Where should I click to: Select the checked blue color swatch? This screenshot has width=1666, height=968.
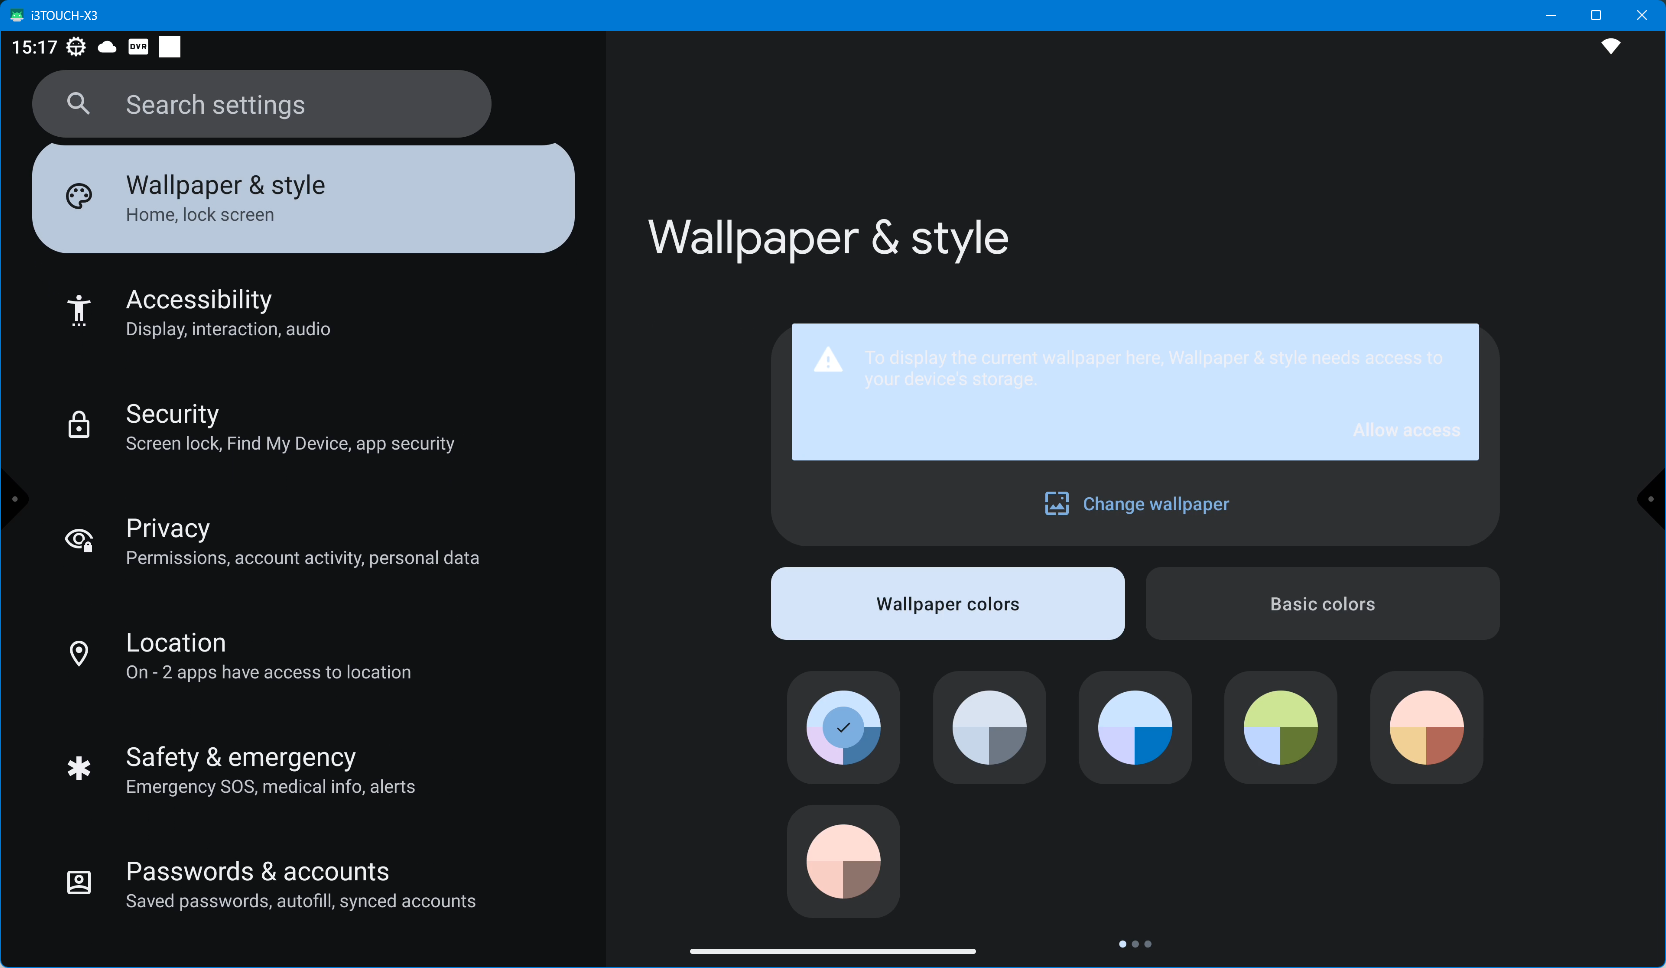point(843,728)
